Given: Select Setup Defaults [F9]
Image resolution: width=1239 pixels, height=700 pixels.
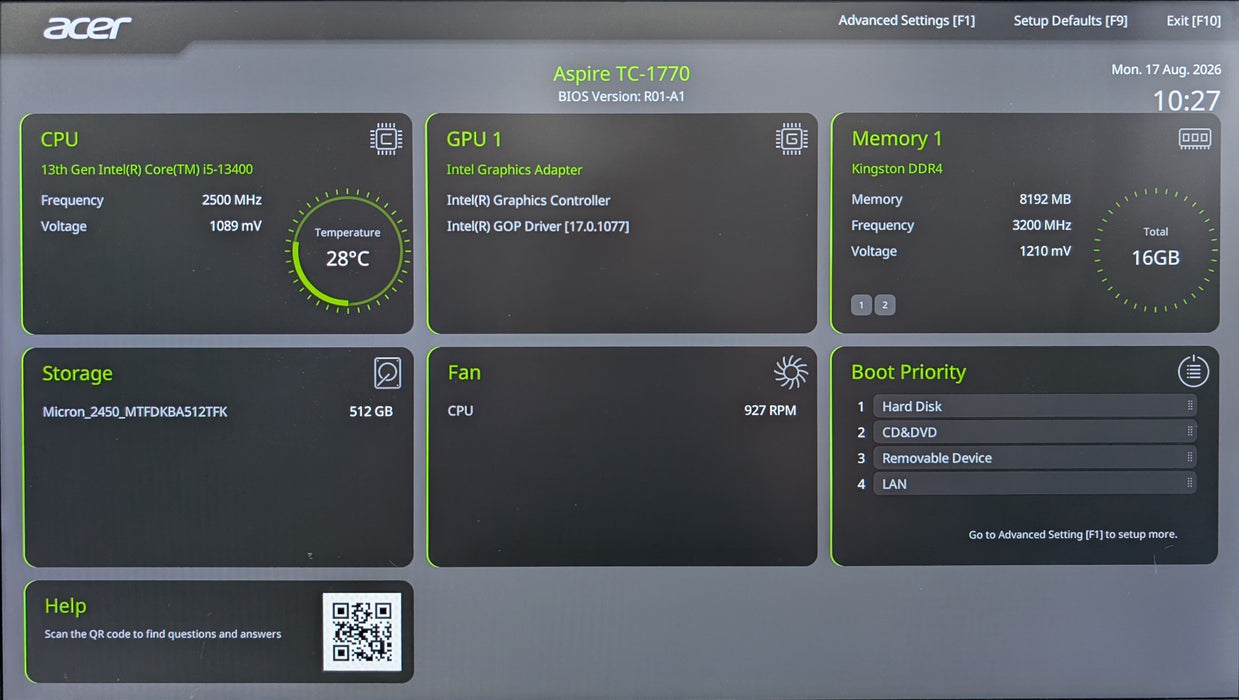Looking at the screenshot, I should coord(1070,20).
